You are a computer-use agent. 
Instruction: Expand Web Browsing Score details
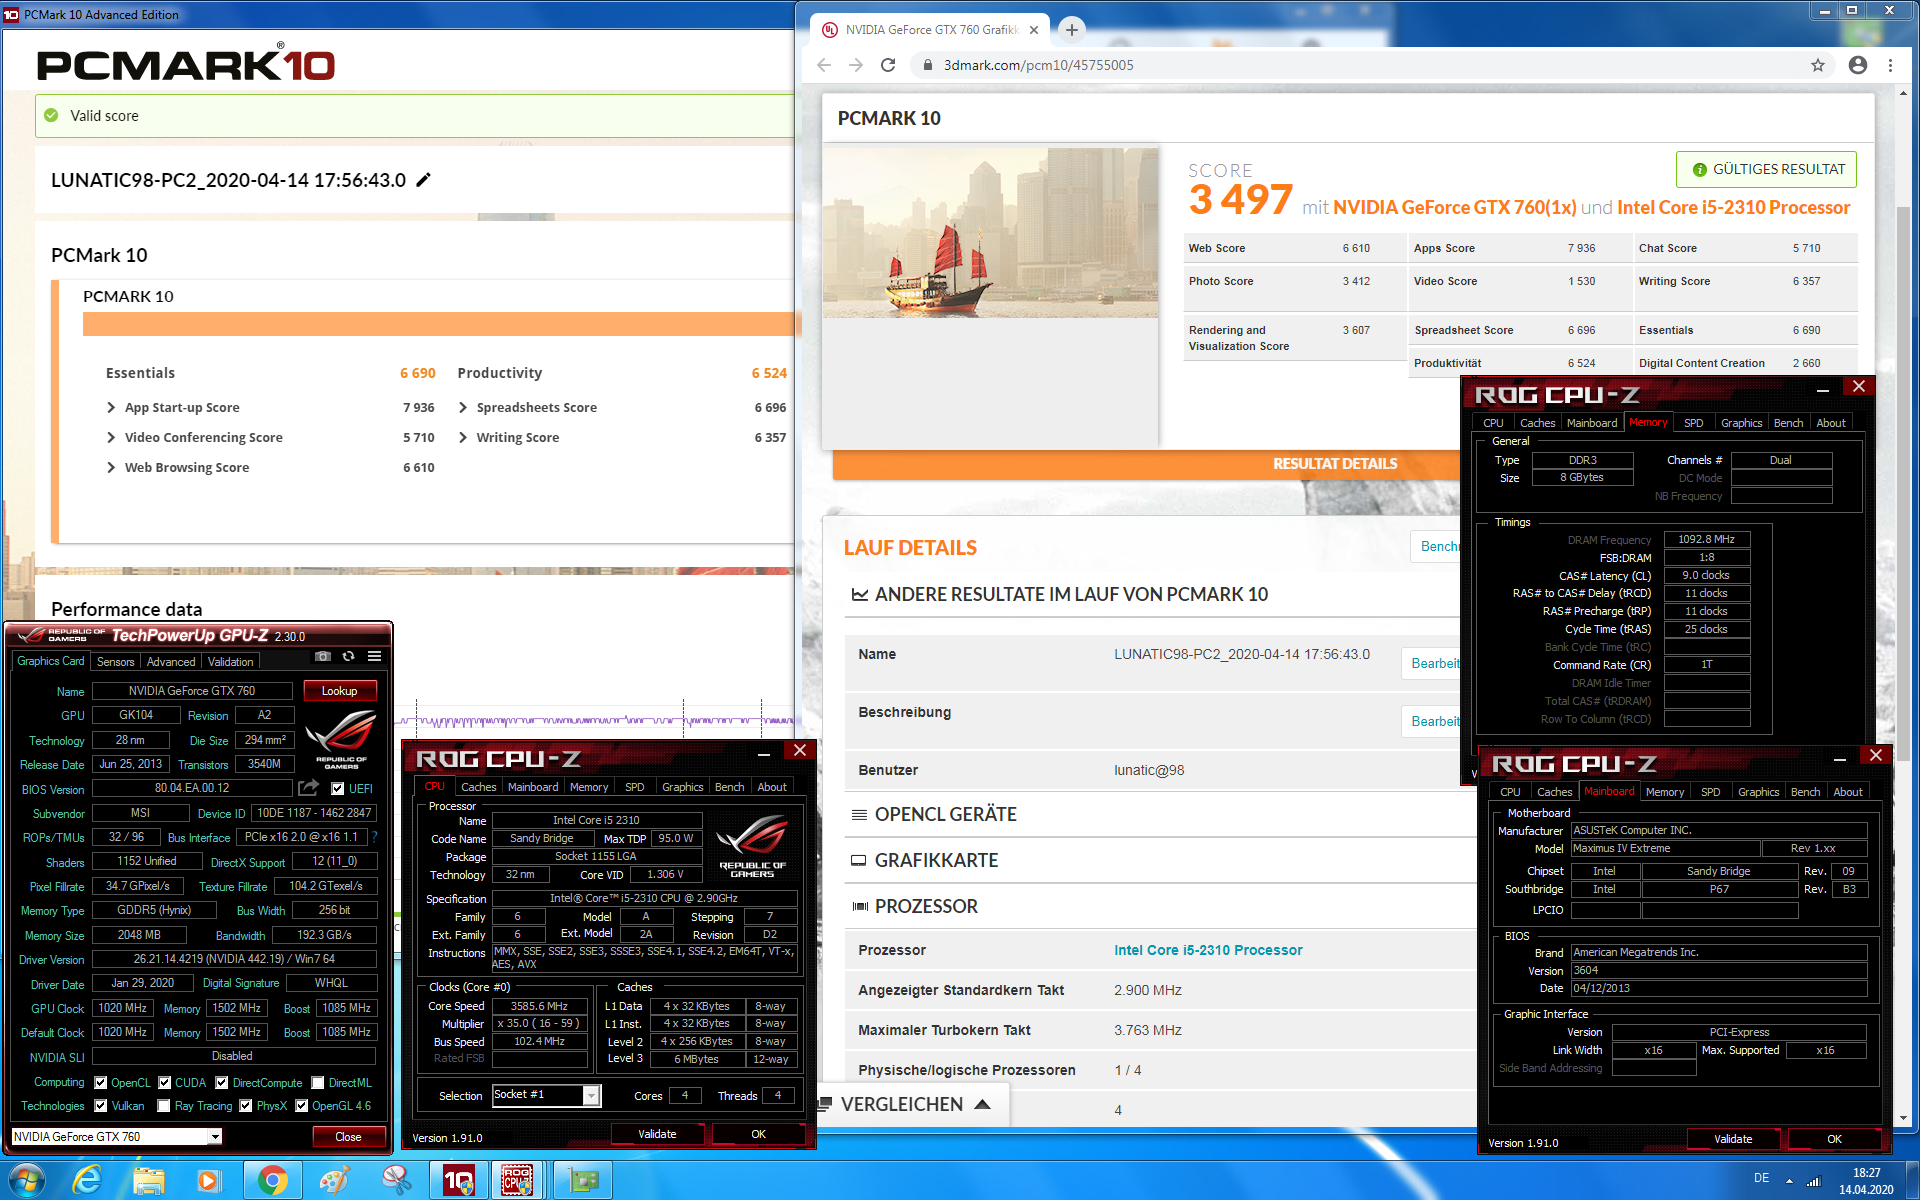(x=111, y=467)
